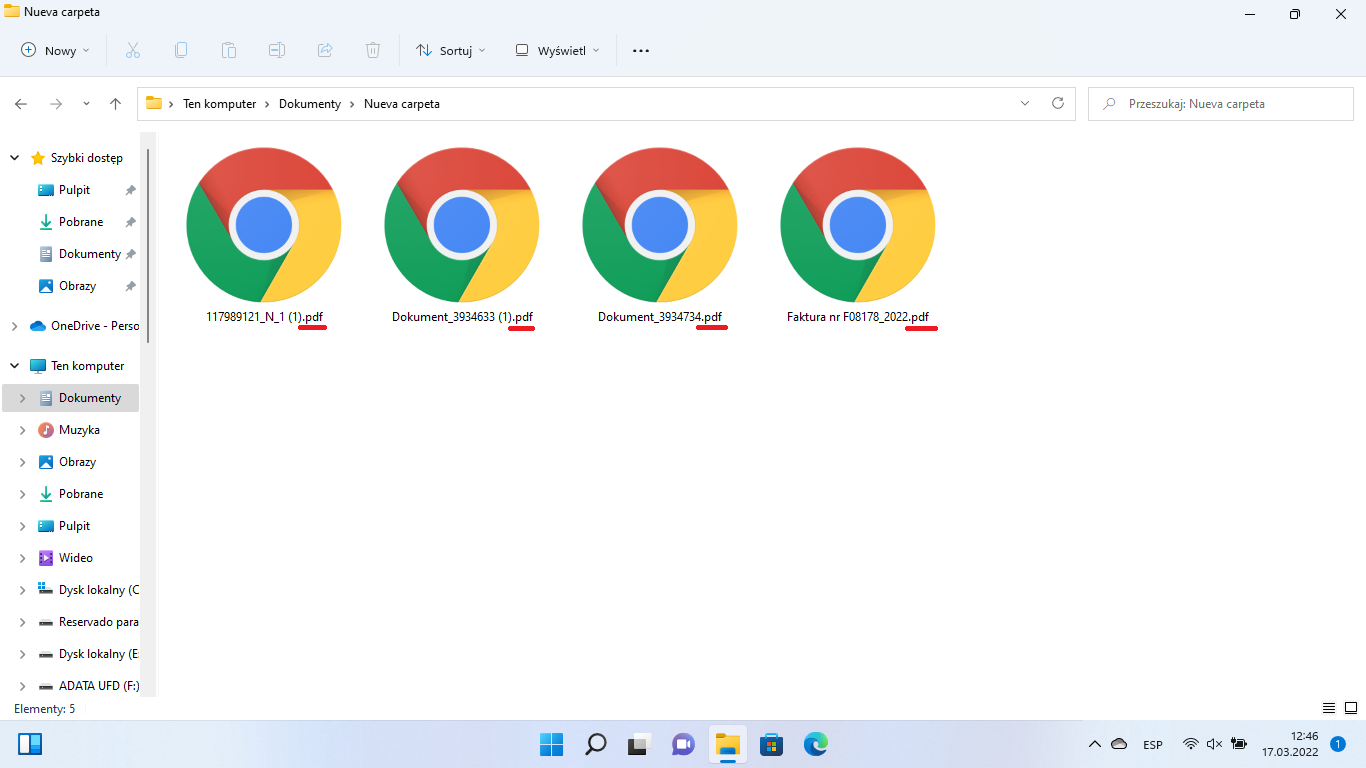Collapse the Szybki dostęp section
The width and height of the screenshot is (1366, 768).
point(14,158)
